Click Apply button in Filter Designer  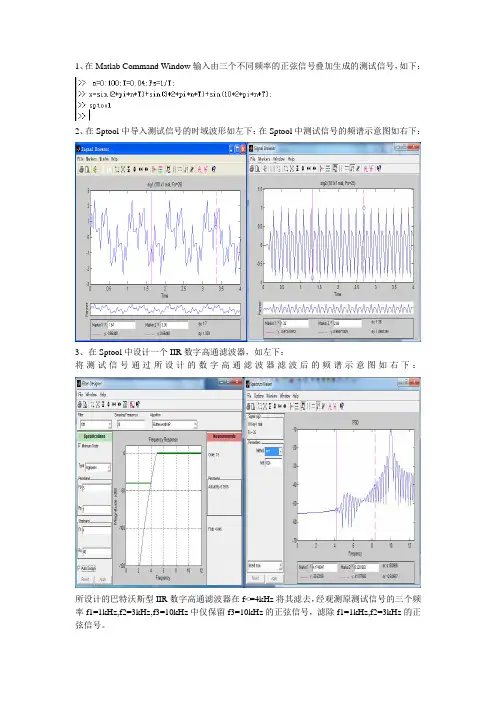103,579
